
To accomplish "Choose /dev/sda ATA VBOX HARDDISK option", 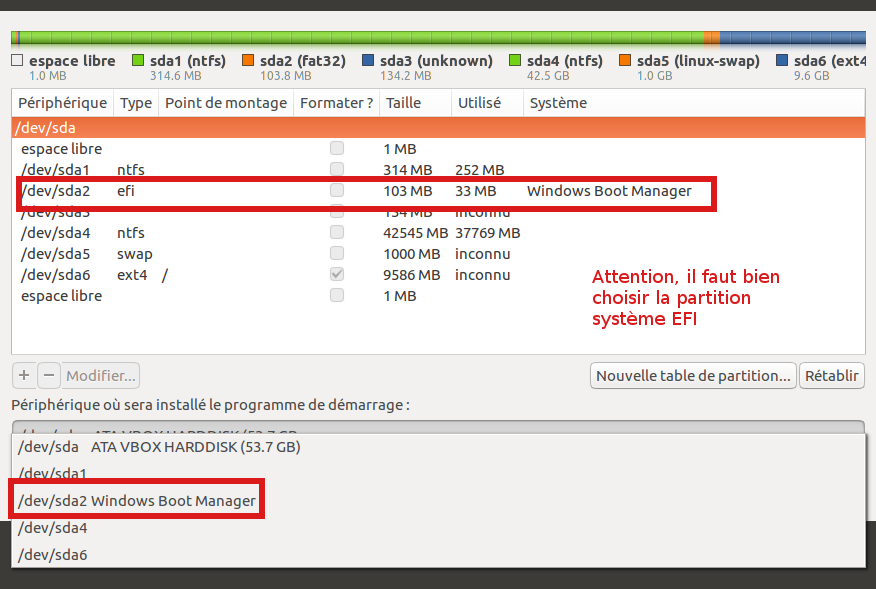I will (x=160, y=447).
